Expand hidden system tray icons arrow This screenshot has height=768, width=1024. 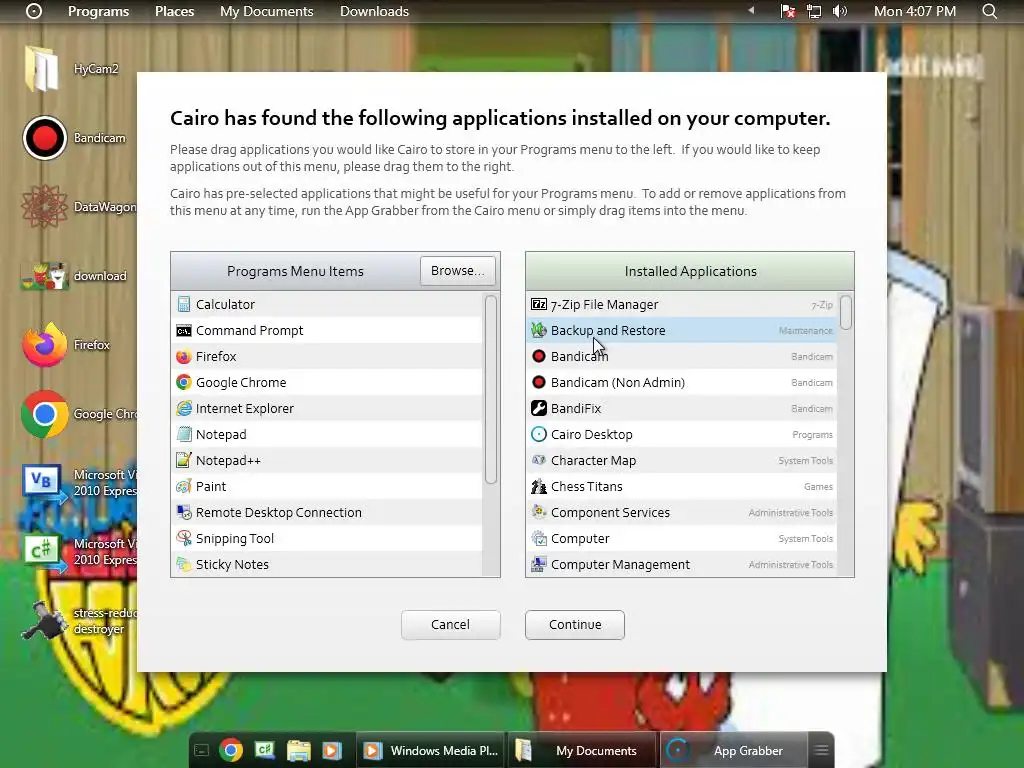point(751,10)
